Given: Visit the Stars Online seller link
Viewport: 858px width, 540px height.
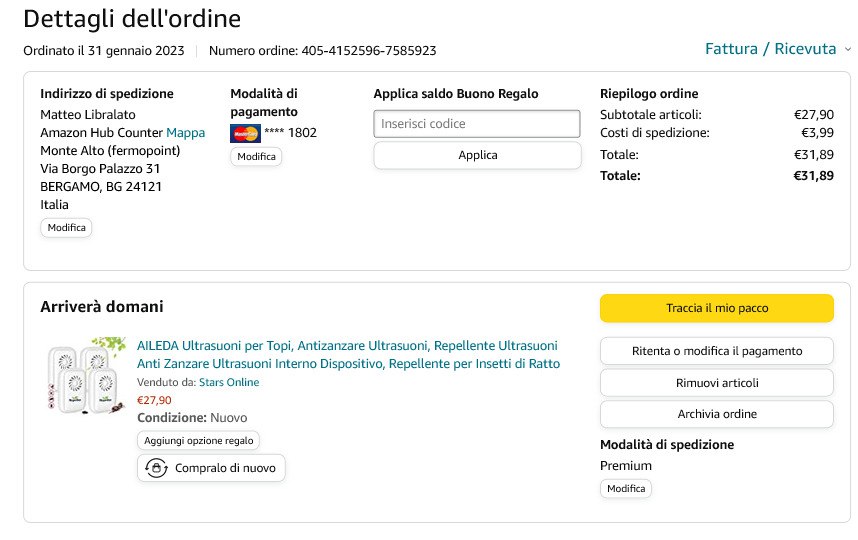Looking at the screenshot, I should [x=228, y=382].
